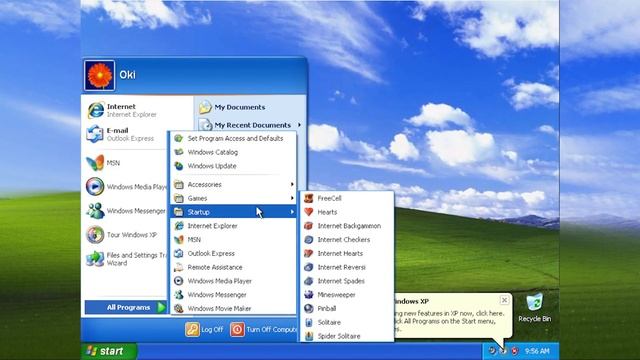Launch Windows Update from All Programs

click(233, 166)
